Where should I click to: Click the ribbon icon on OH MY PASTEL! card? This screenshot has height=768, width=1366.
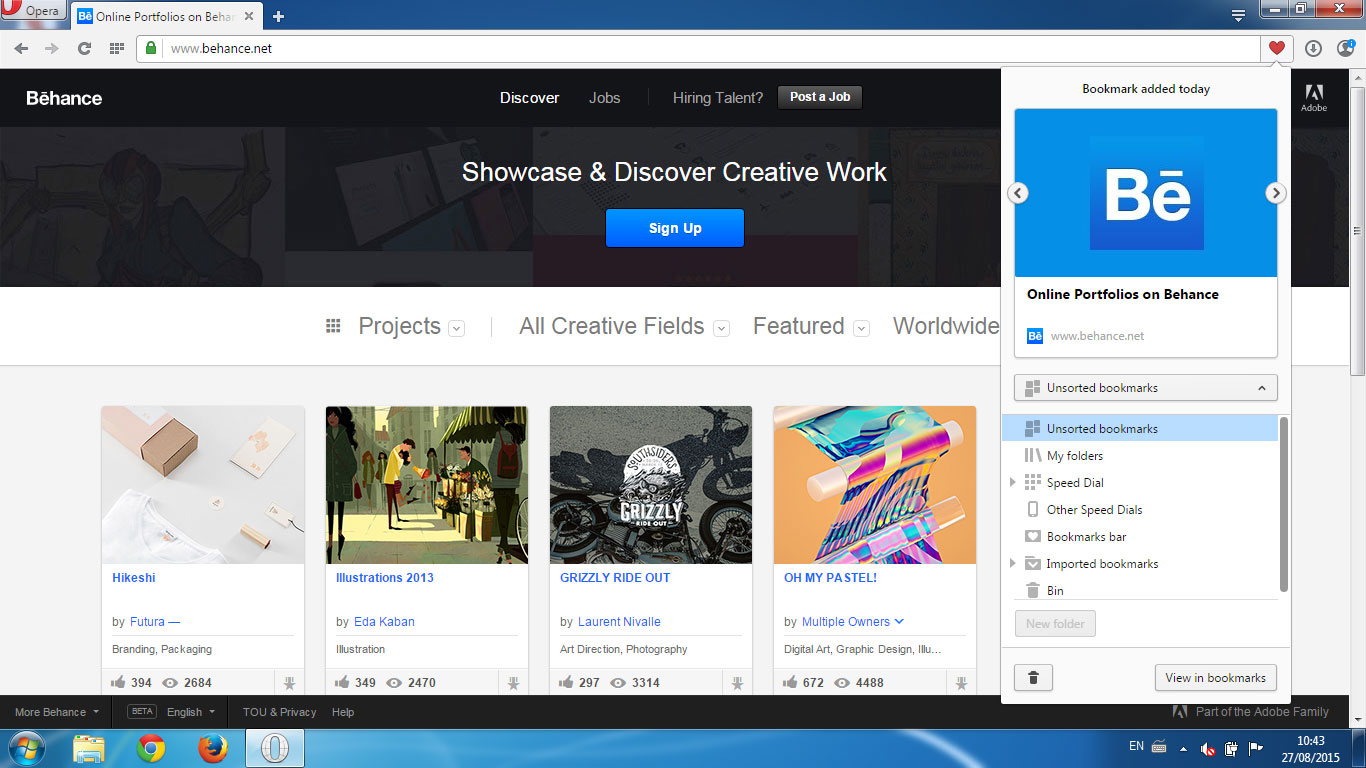pyautogui.click(x=961, y=683)
